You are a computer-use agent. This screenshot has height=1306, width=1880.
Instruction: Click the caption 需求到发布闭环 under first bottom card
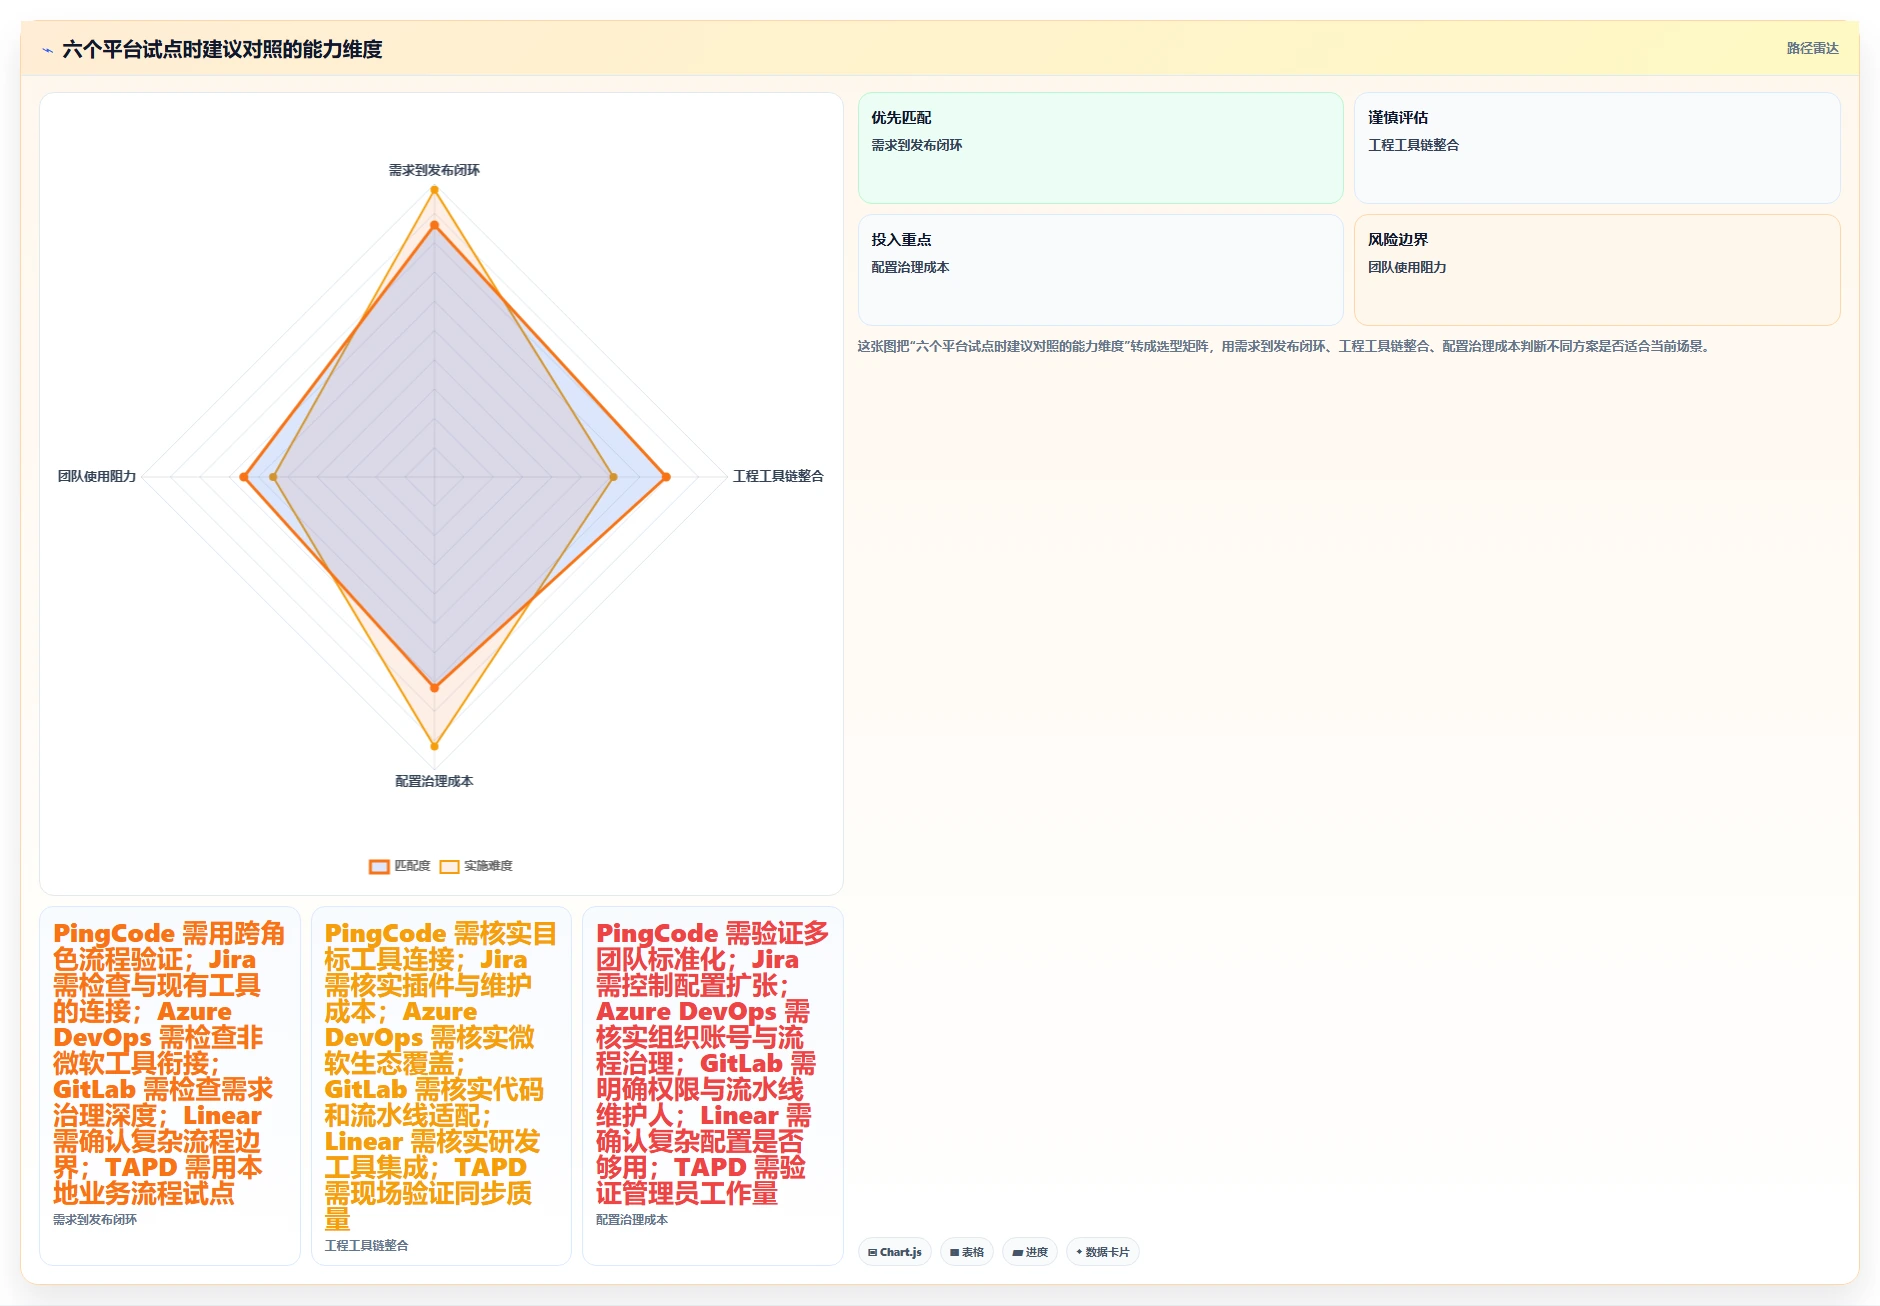click(x=95, y=1220)
